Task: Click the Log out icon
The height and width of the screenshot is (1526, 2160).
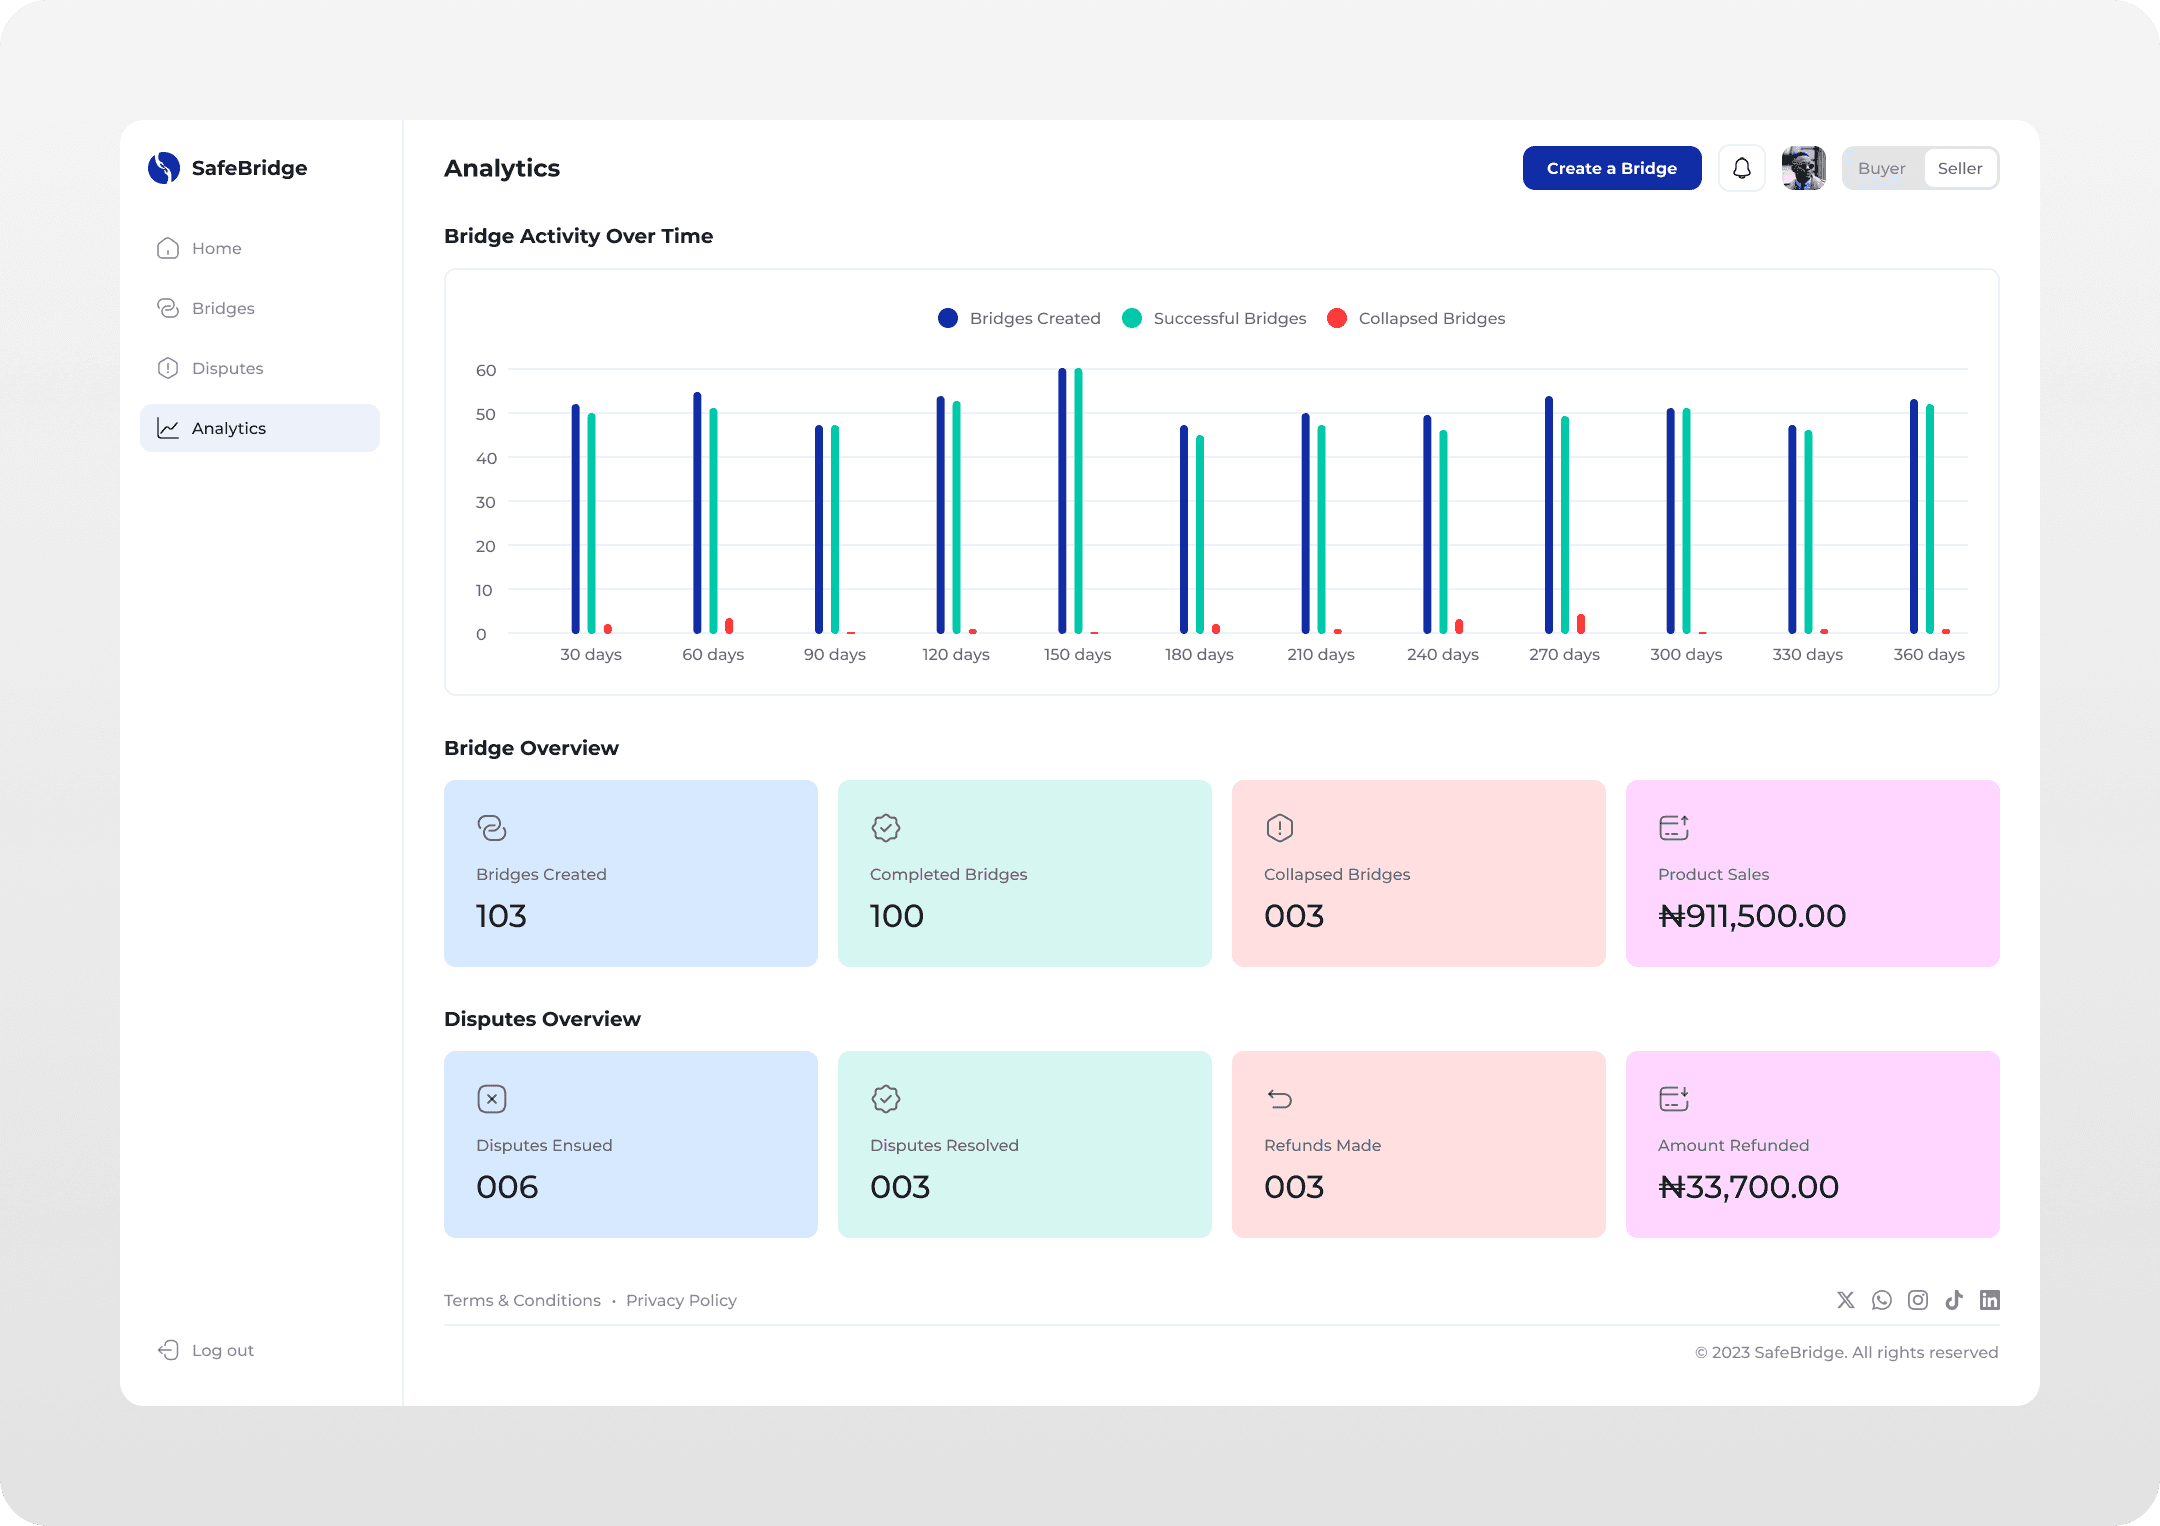Action: tap(168, 1350)
